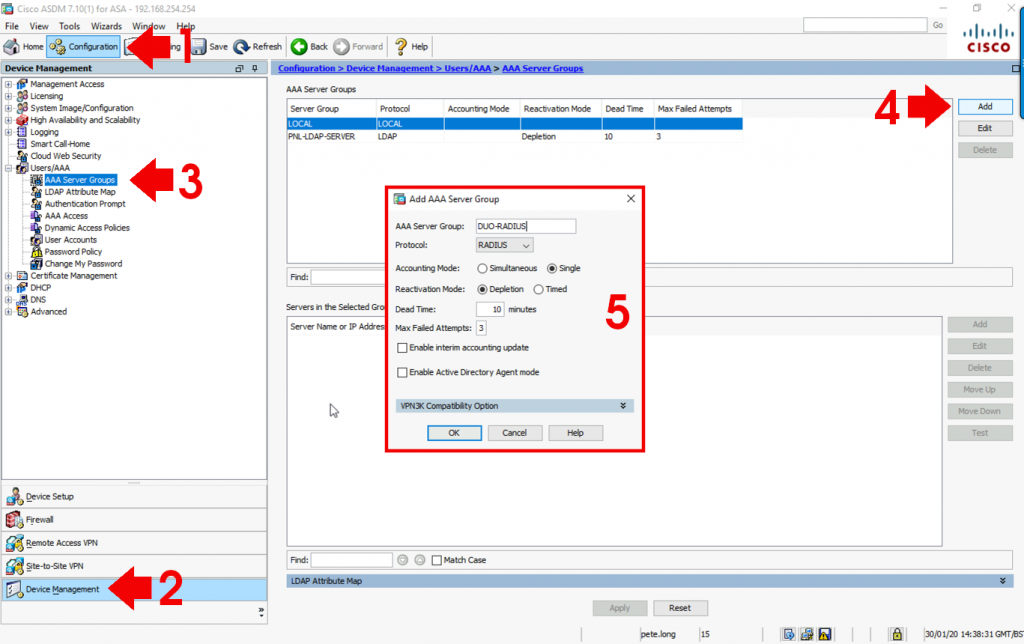Enable interim accounting update checkbox

pyautogui.click(x=402, y=348)
